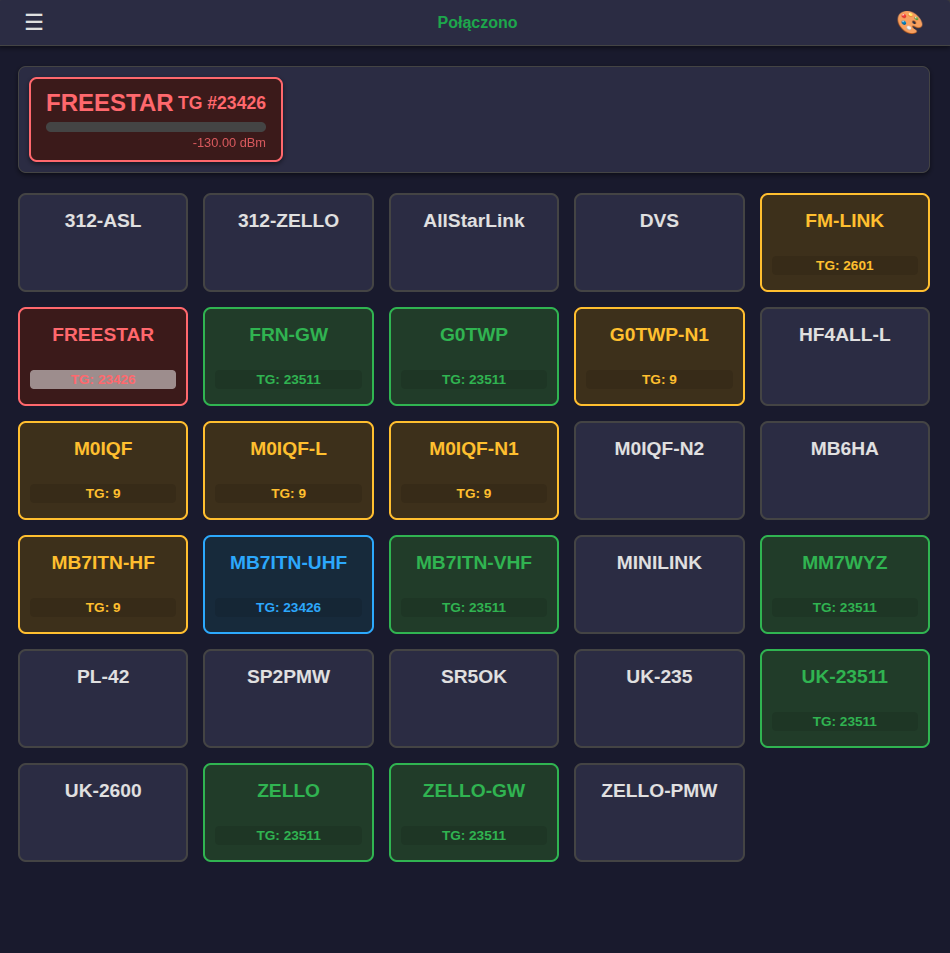The width and height of the screenshot is (950, 953).
Task: Open the hamburger menu
Action: click(x=34, y=22)
